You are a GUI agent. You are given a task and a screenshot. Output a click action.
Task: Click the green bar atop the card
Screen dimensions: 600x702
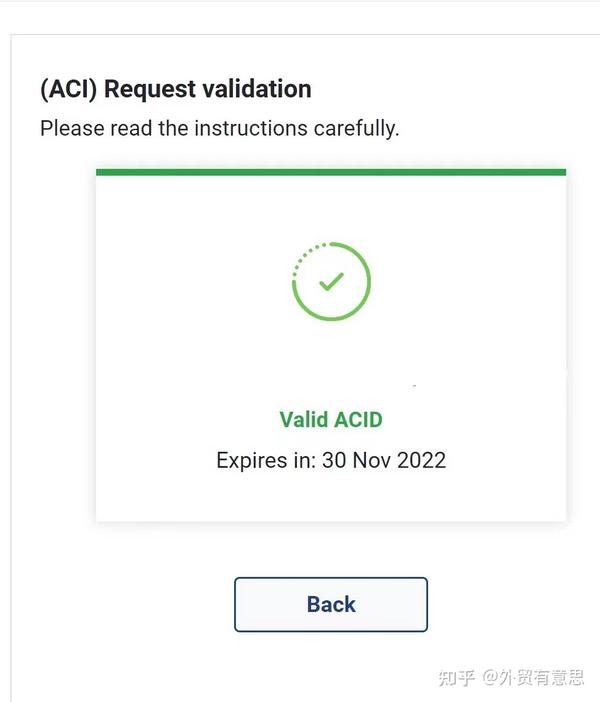(331, 172)
